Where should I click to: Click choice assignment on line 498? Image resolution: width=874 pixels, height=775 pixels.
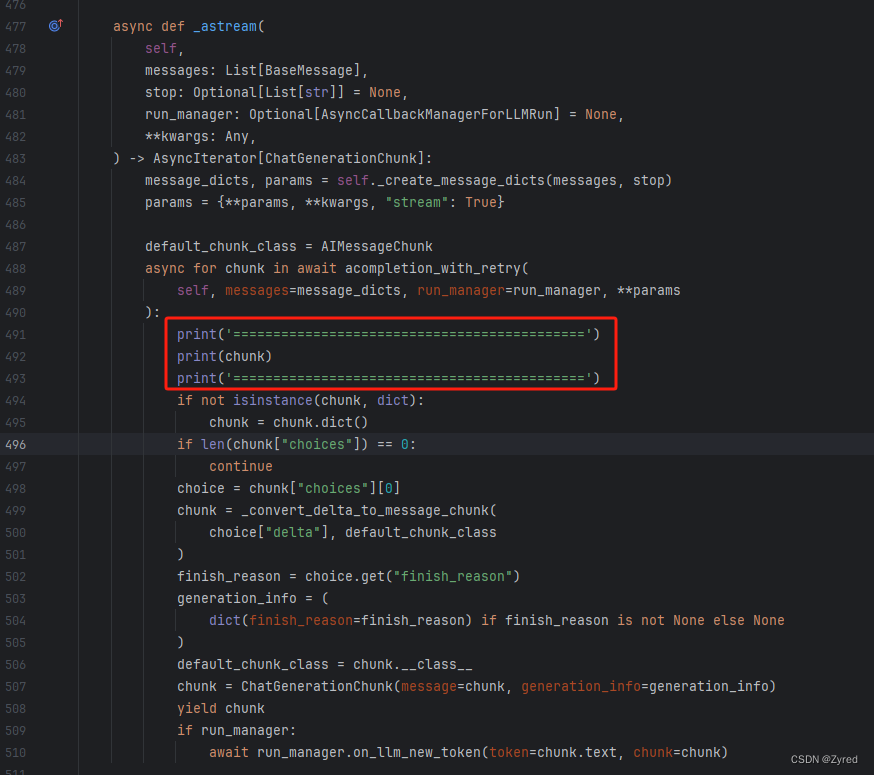tap(289, 488)
